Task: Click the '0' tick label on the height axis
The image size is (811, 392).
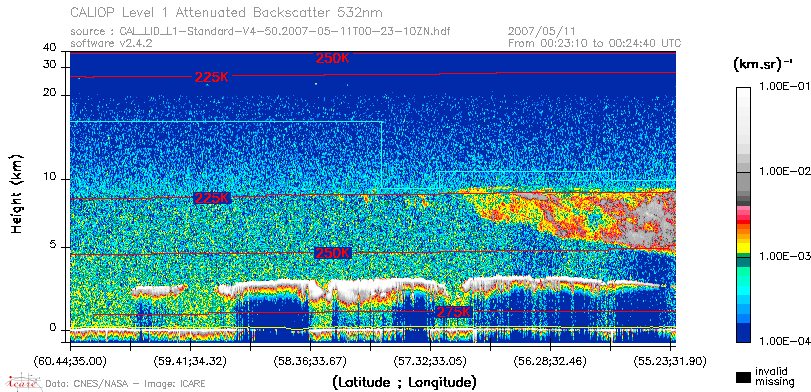Action: [53, 328]
